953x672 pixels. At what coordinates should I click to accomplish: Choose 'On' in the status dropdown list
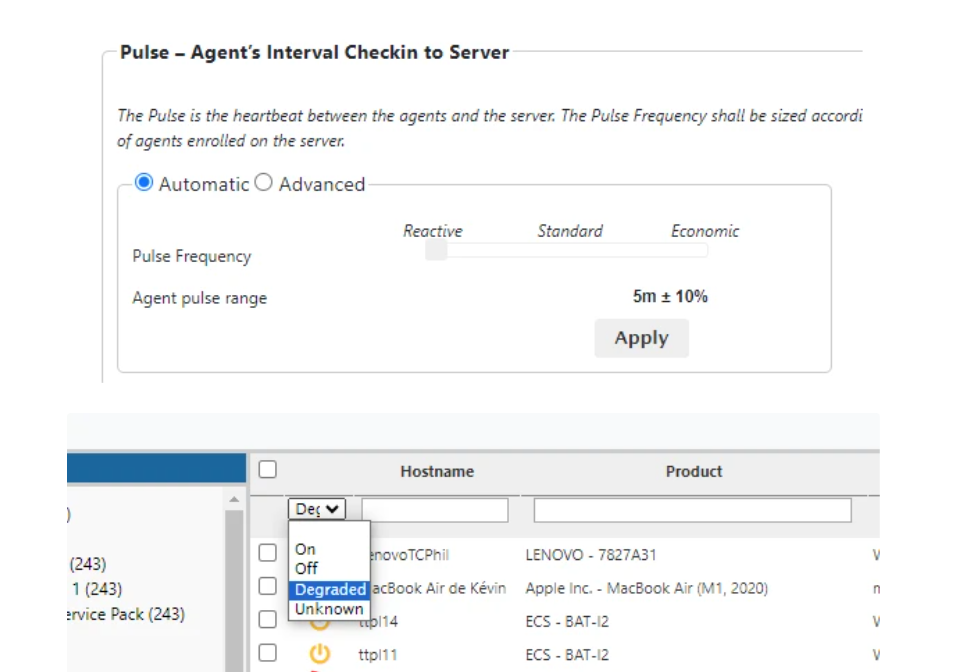(305, 549)
